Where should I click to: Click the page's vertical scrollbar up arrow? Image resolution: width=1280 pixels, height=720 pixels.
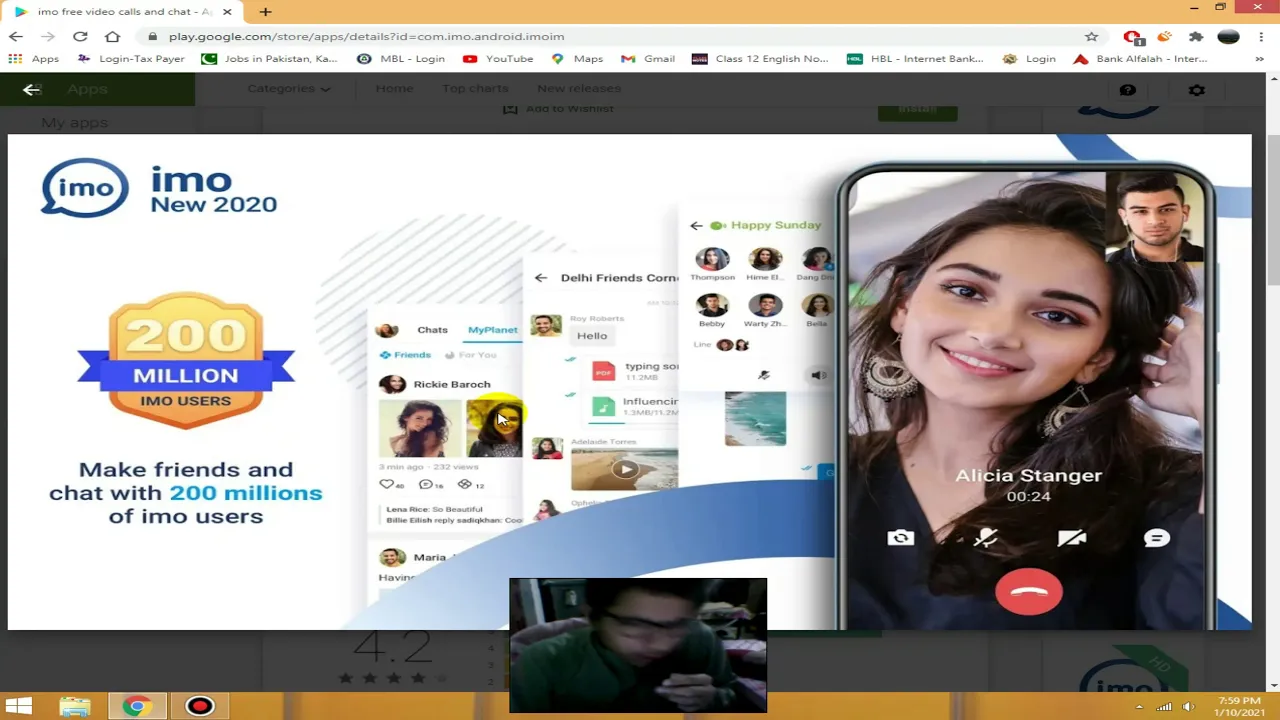point(1273,79)
